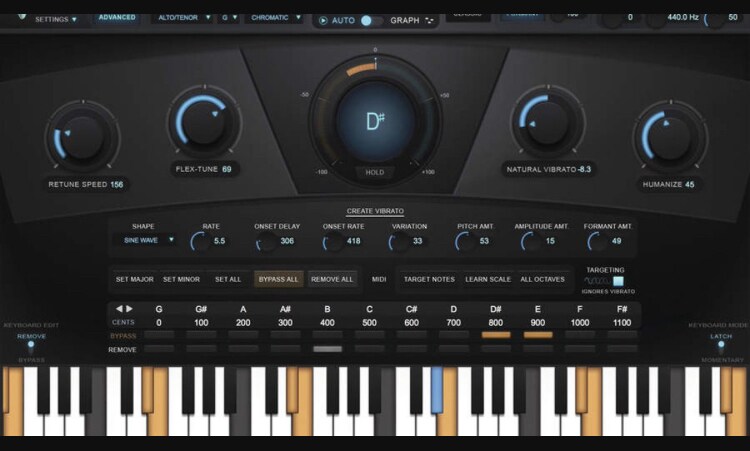Enable Bypass for the C note
This screenshot has width=750, height=451.
[369, 335]
